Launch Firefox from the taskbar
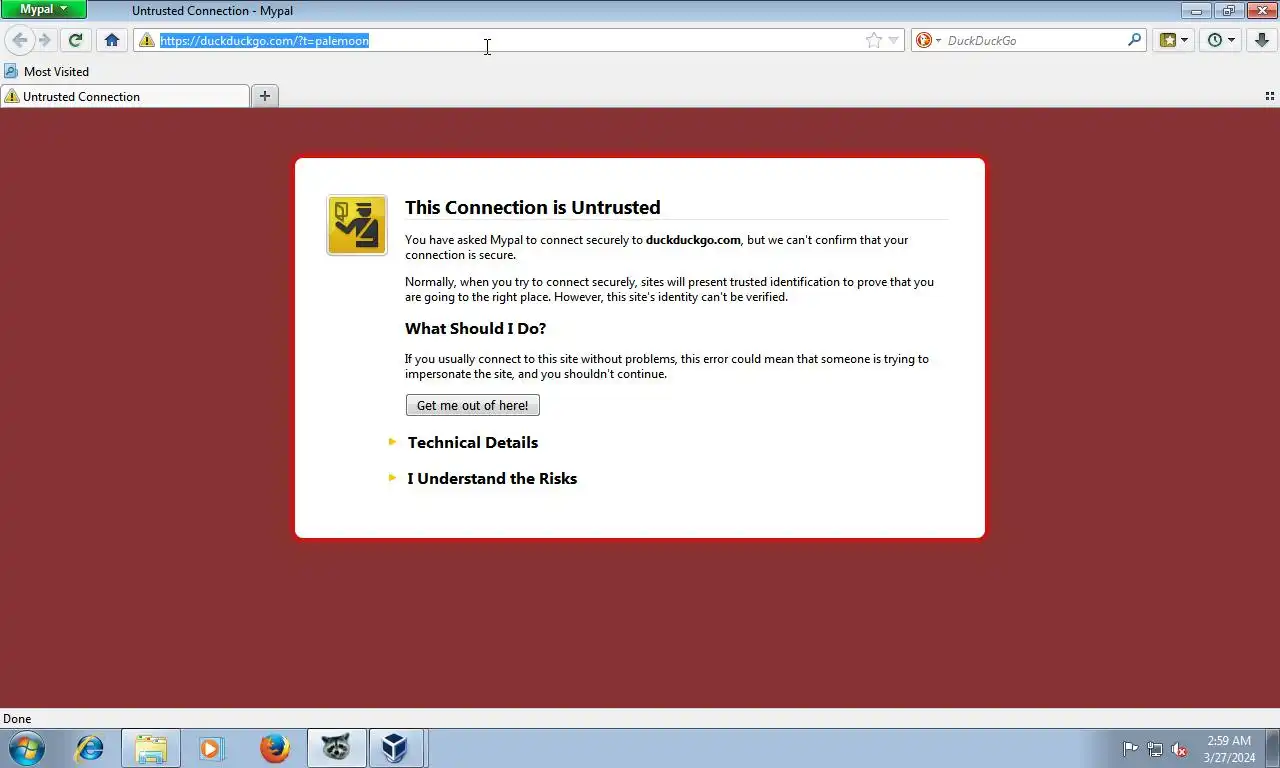Viewport: 1280px width, 768px height. (x=274, y=748)
